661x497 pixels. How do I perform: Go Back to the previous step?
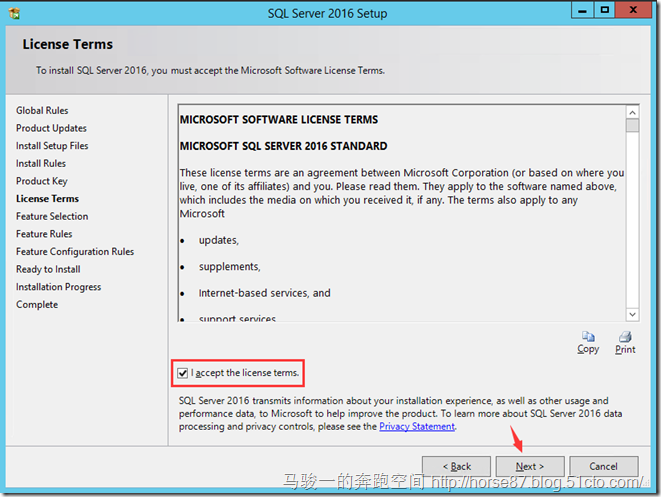(457, 466)
